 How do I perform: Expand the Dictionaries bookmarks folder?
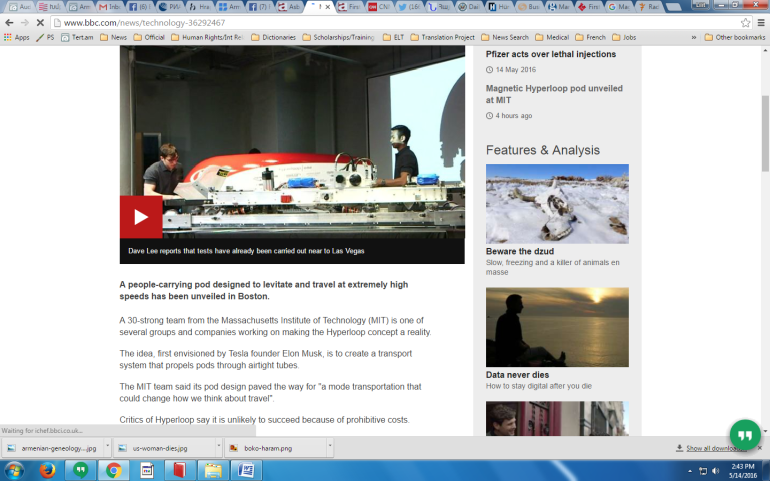274,37
